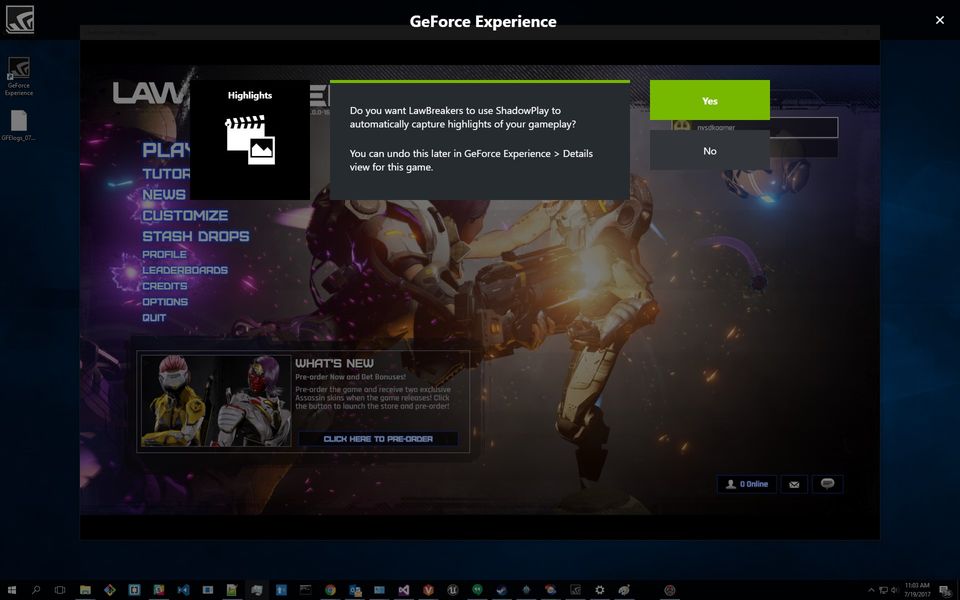Open the STASH DROPS menu entry
Image resolution: width=960 pixels, height=600 pixels.
pos(196,236)
